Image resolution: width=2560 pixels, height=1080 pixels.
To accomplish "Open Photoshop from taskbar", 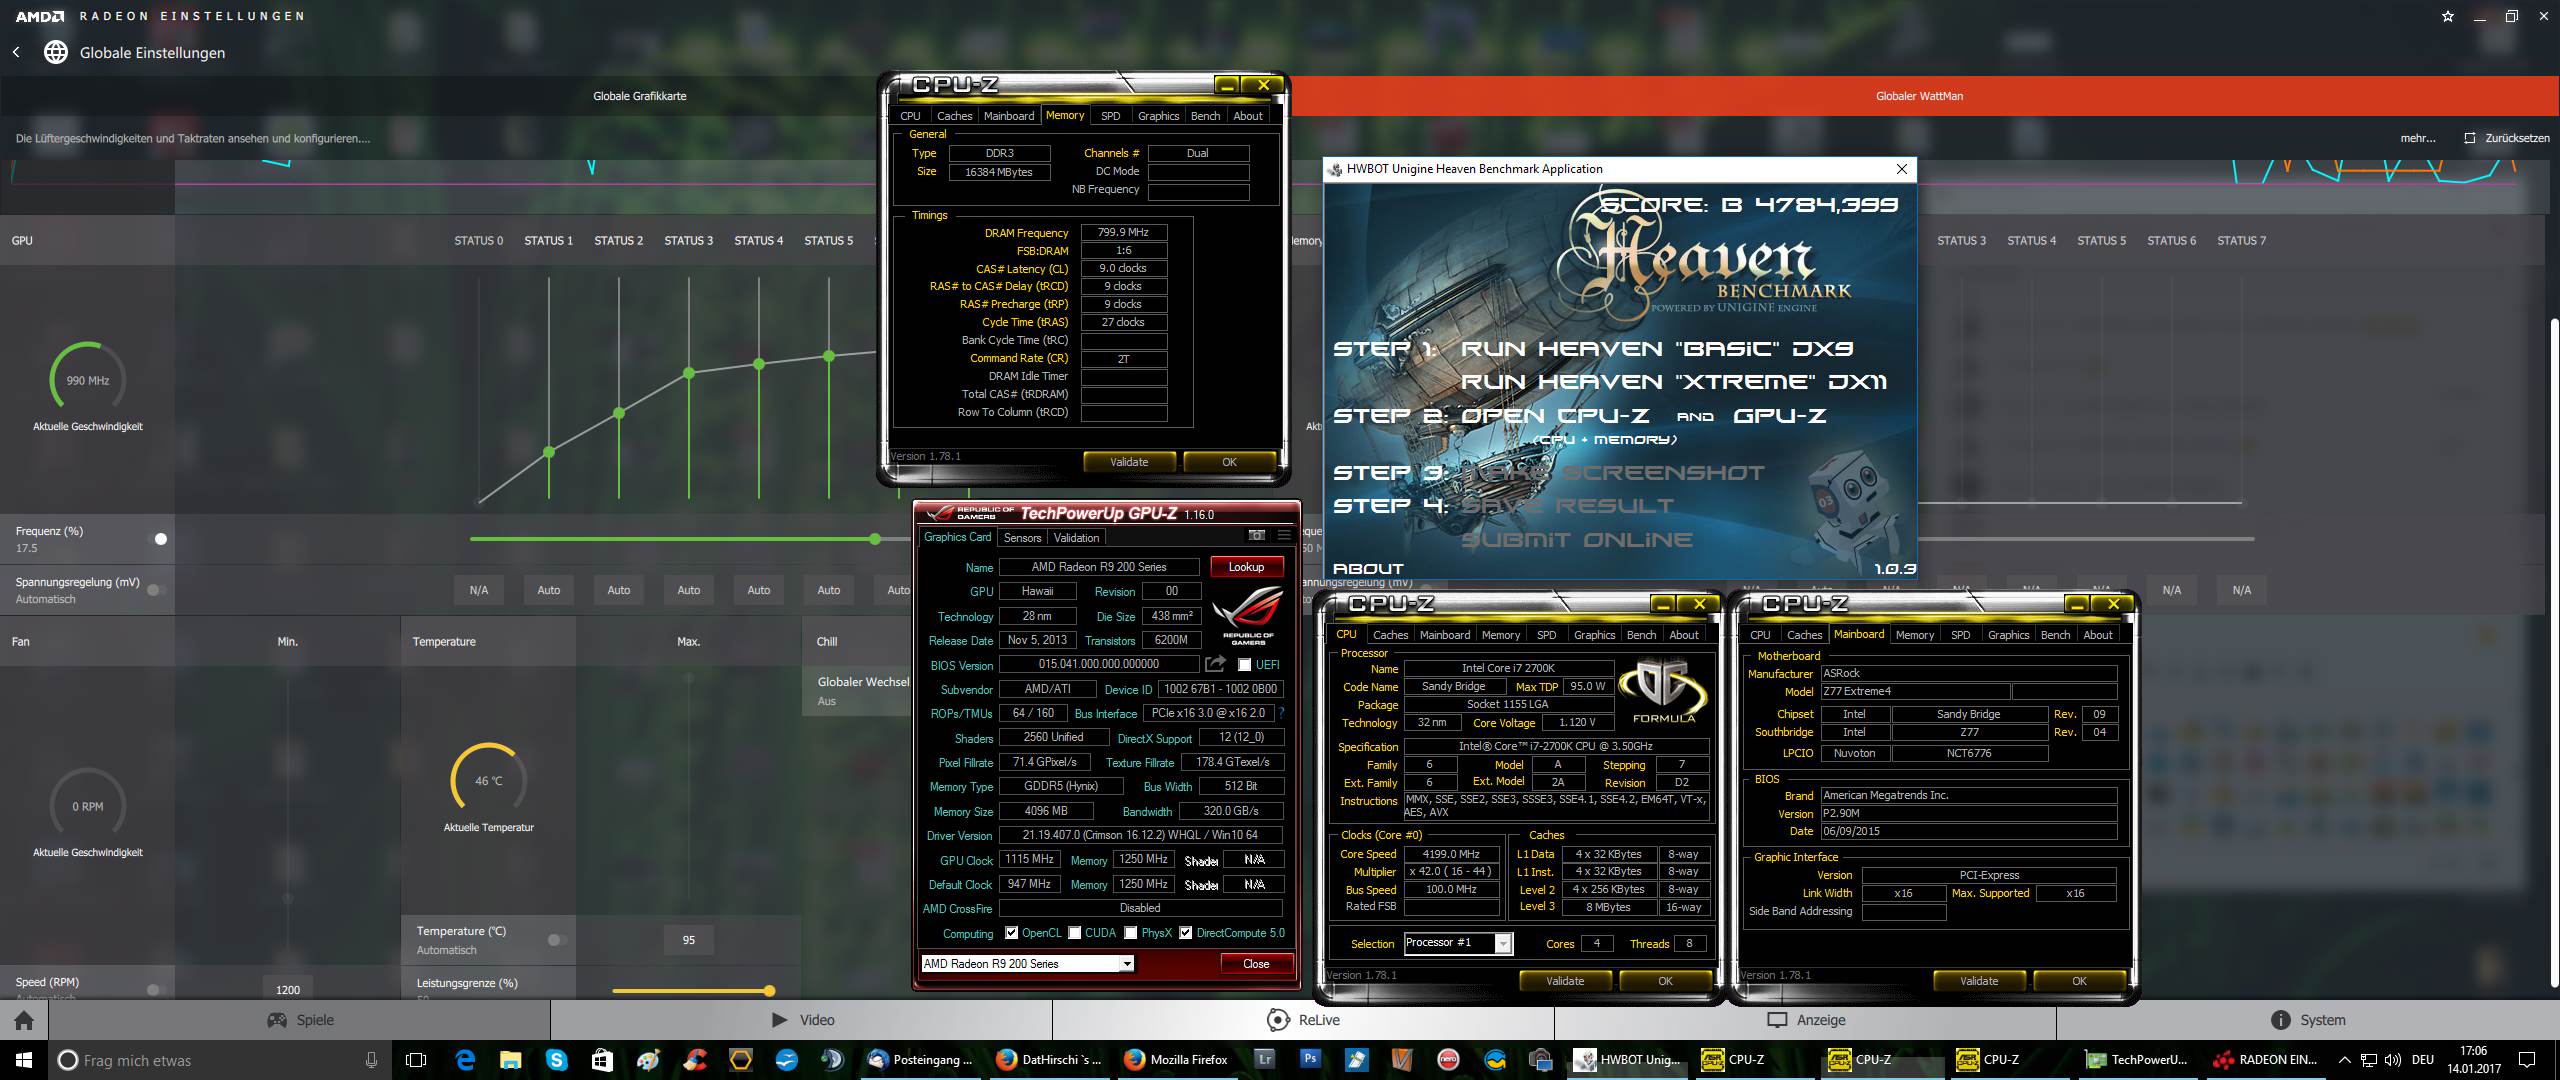I will [x=1310, y=1058].
